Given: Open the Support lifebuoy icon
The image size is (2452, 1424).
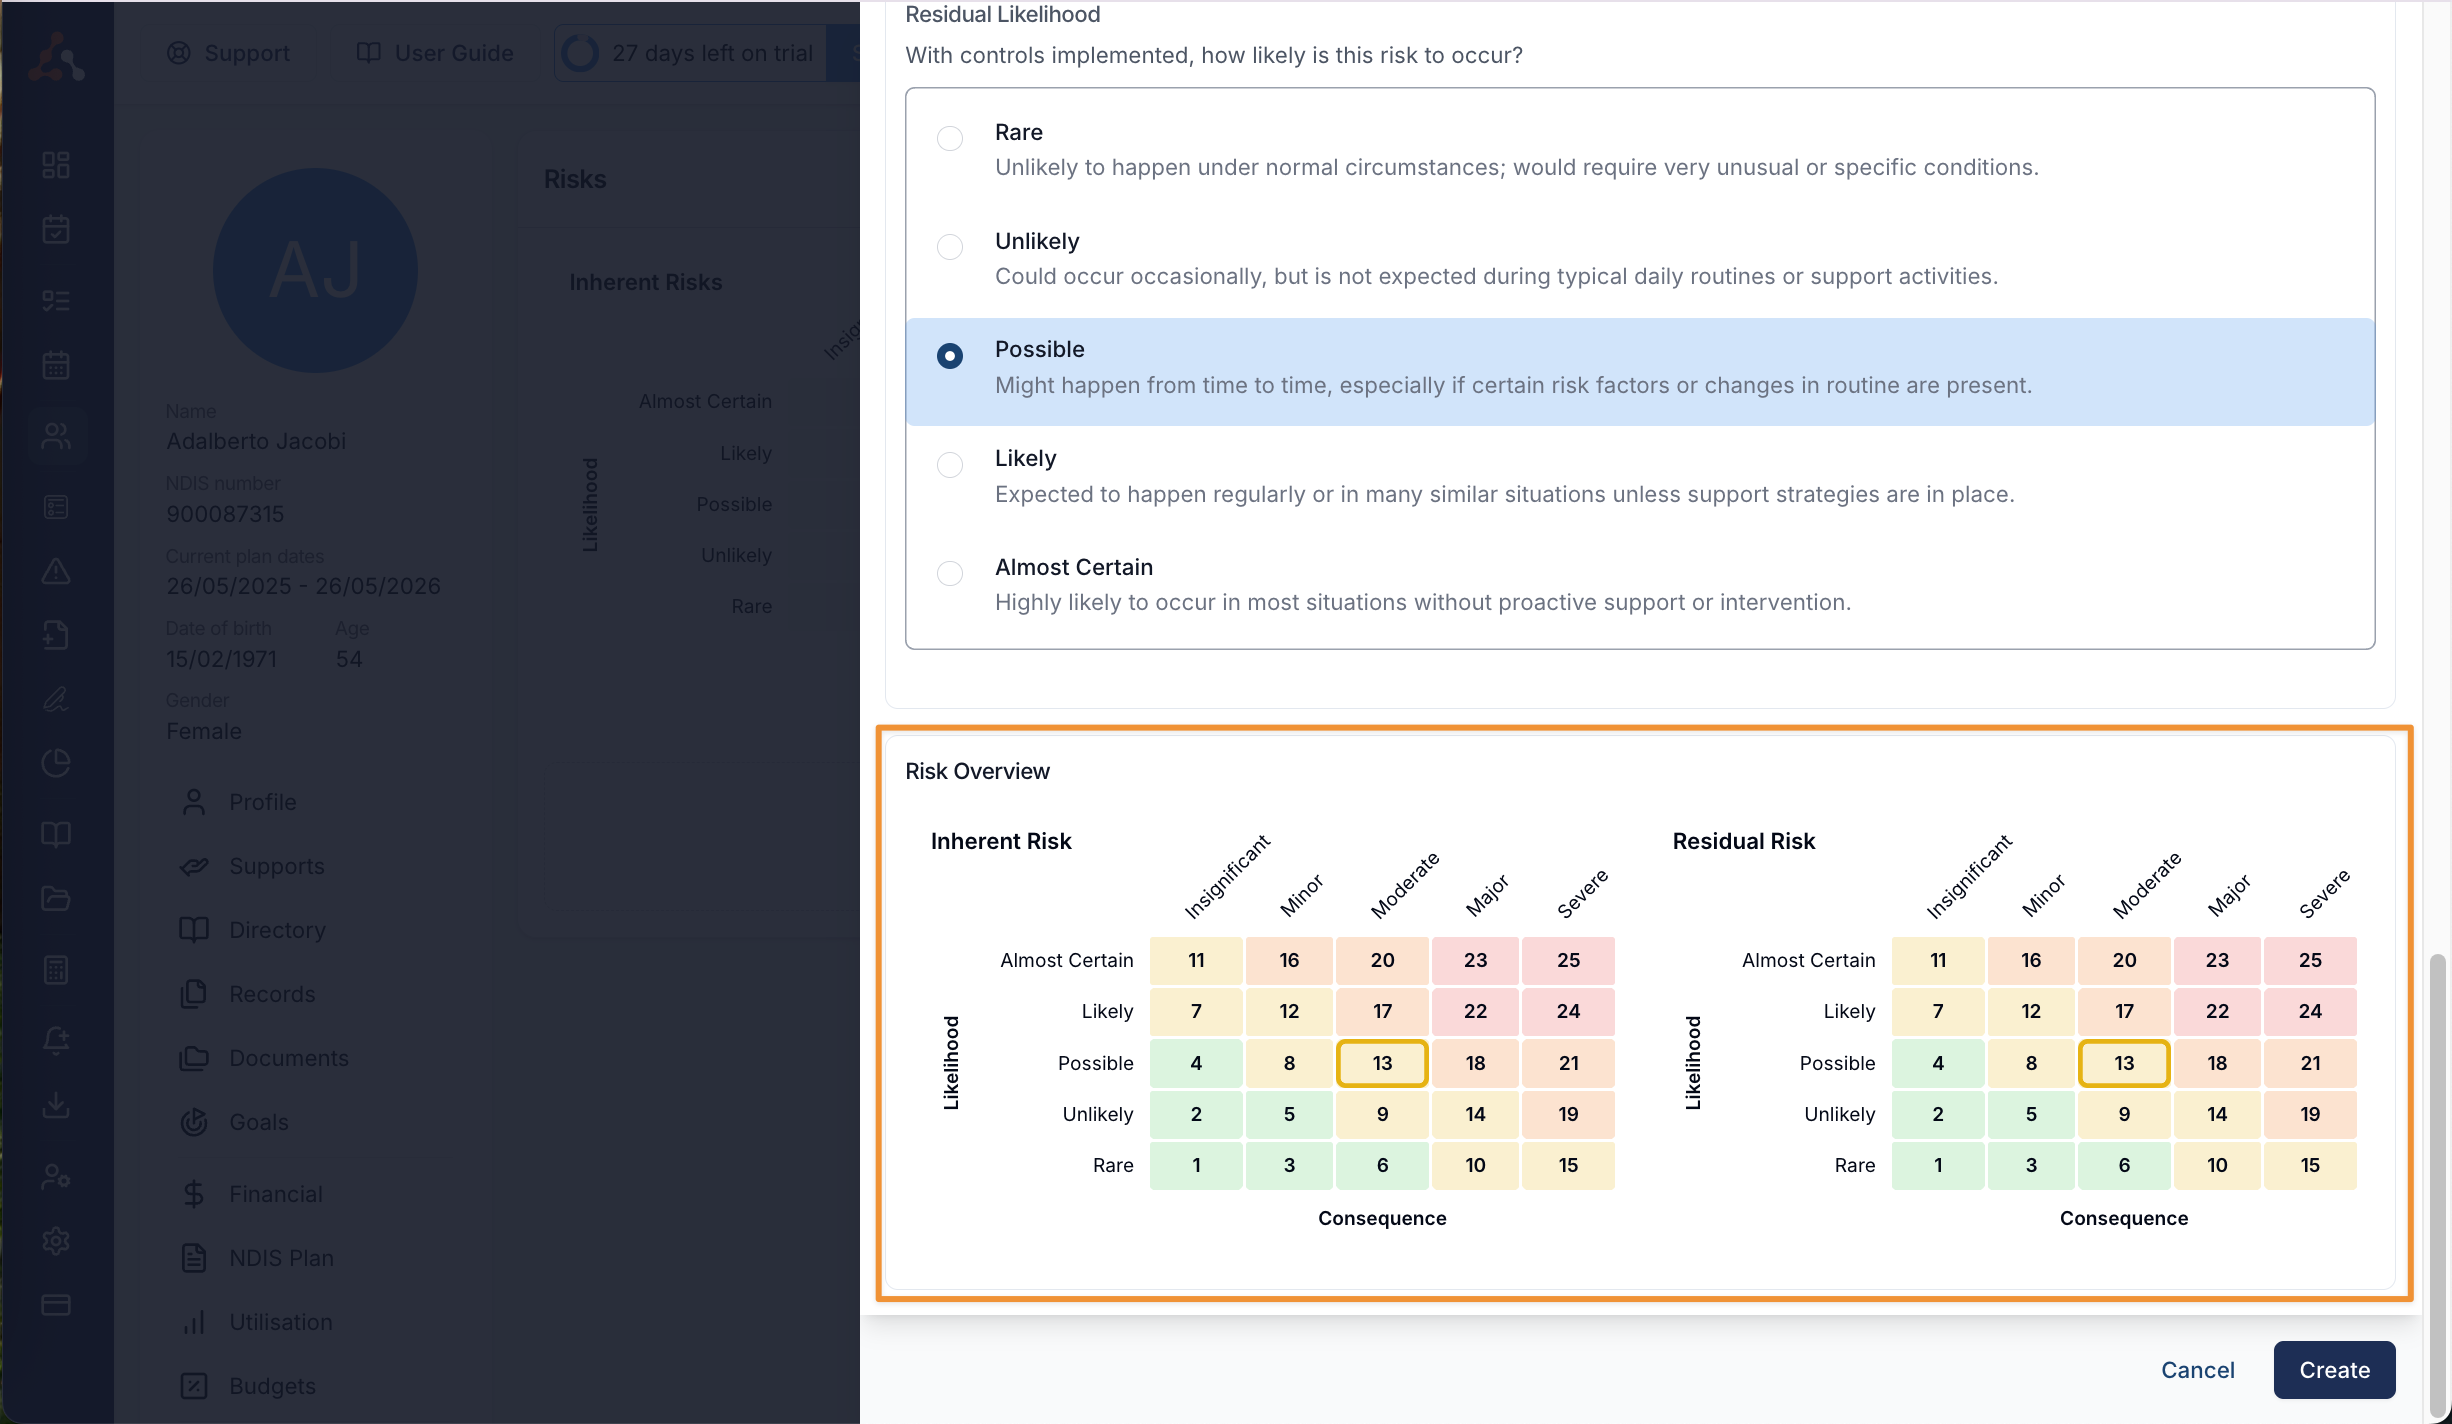Looking at the screenshot, I should pos(178,53).
